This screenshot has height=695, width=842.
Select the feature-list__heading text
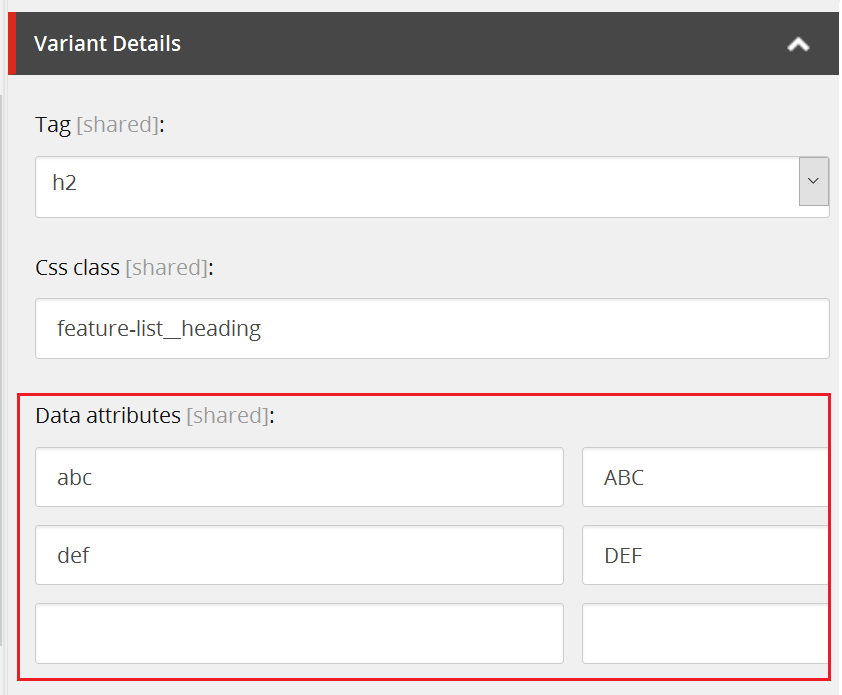point(160,328)
